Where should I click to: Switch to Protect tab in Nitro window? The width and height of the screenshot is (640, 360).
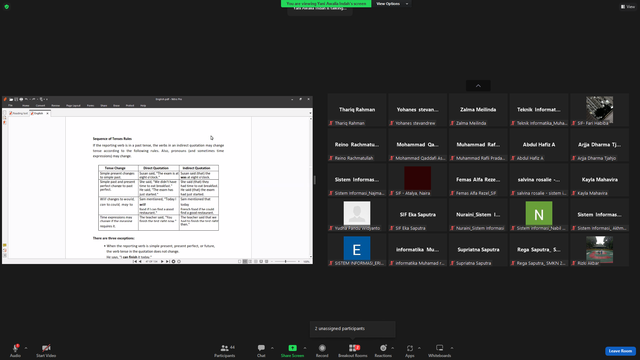click(x=130, y=105)
